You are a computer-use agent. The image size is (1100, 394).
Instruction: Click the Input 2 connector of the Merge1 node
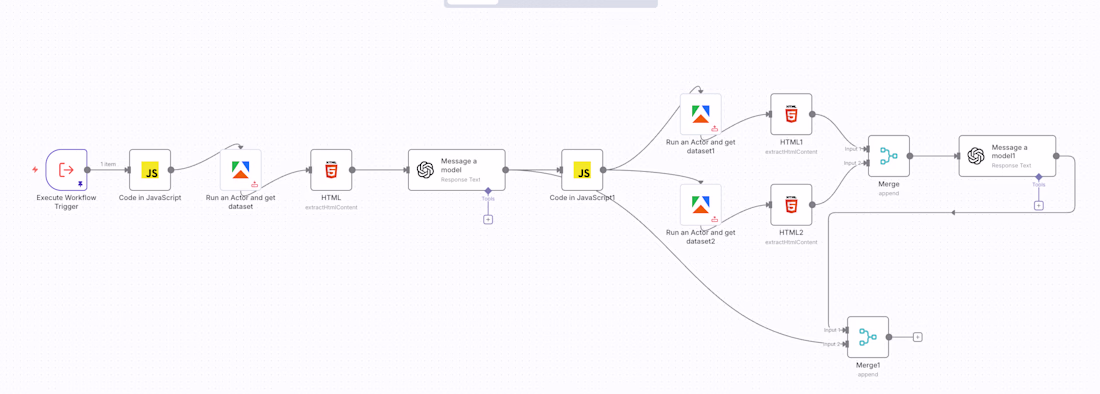pyautogui.click(x=847, y=344)
